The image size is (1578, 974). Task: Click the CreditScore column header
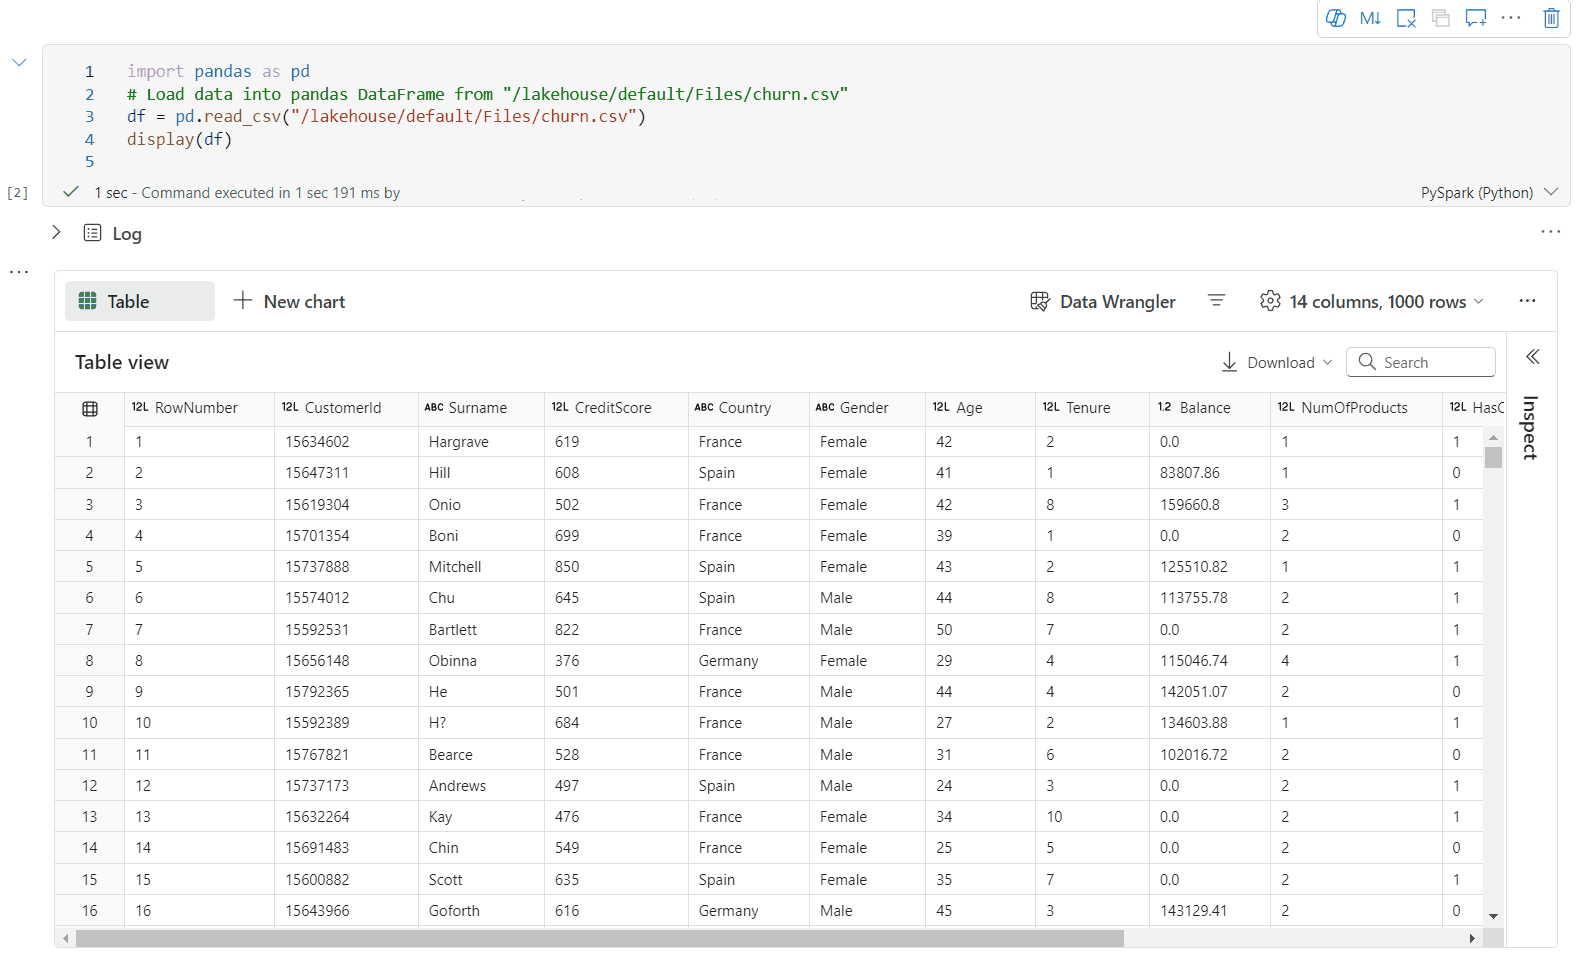point(616,408)
